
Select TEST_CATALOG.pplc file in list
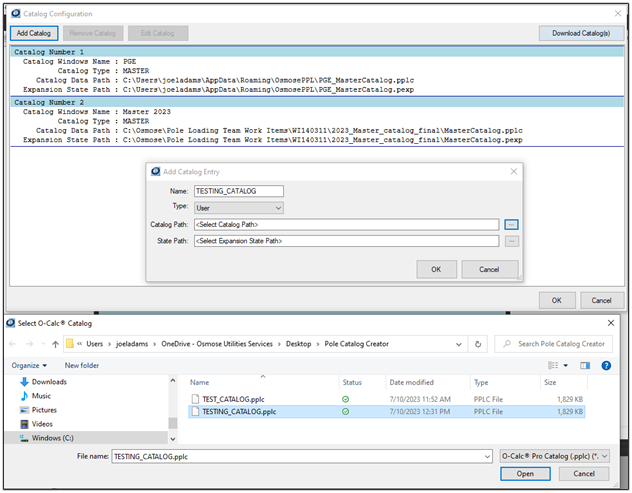point(225,398)
